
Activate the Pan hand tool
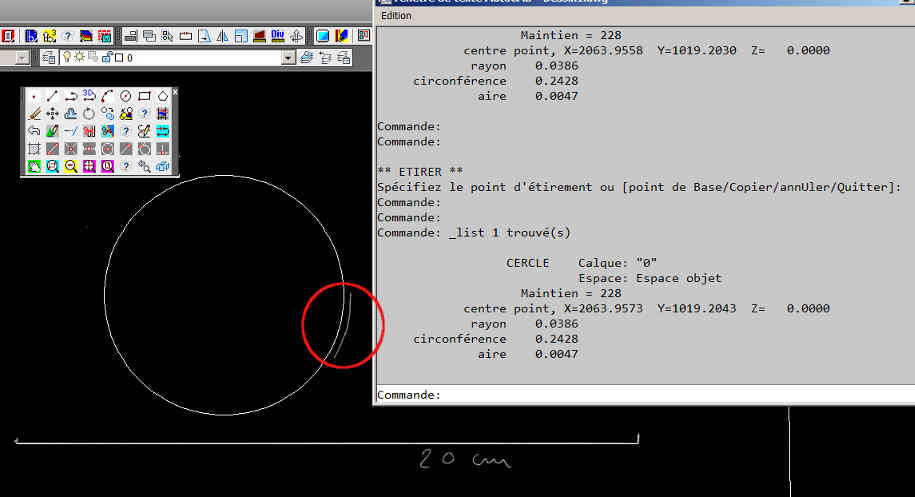pos(34,166)
